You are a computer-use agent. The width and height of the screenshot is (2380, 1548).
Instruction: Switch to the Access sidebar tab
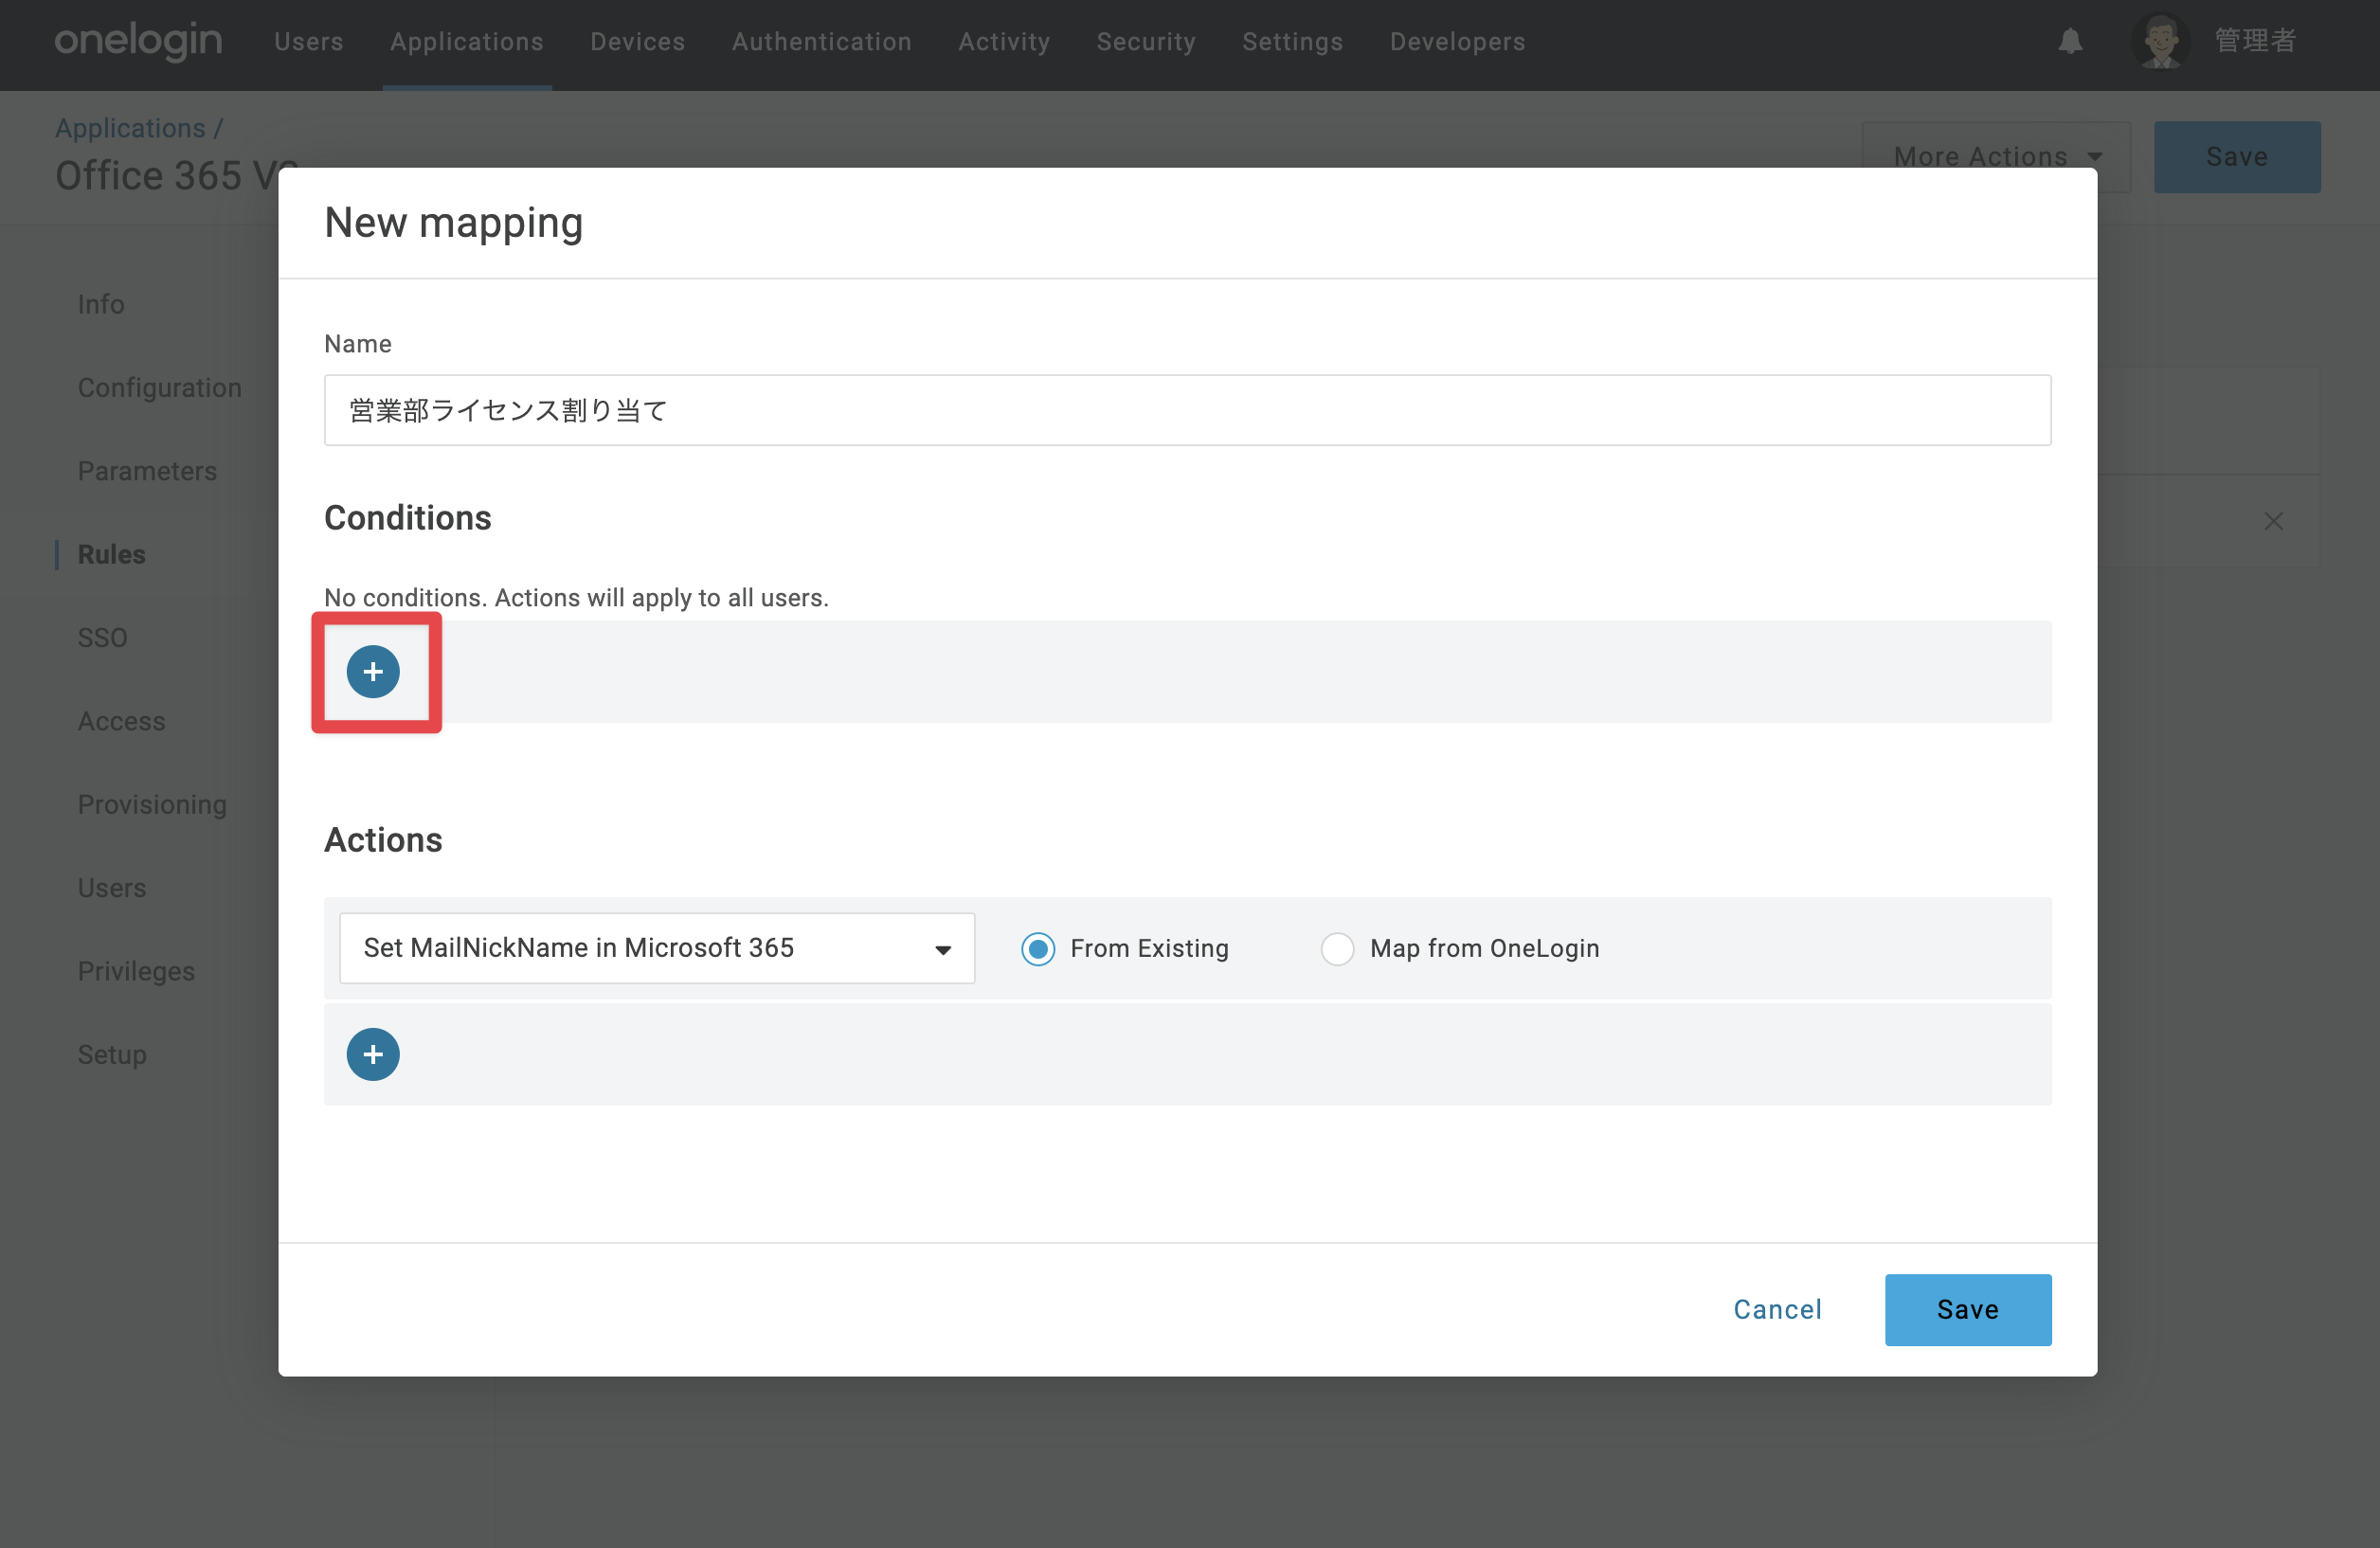pyautogui.click(x=122, y=721)
